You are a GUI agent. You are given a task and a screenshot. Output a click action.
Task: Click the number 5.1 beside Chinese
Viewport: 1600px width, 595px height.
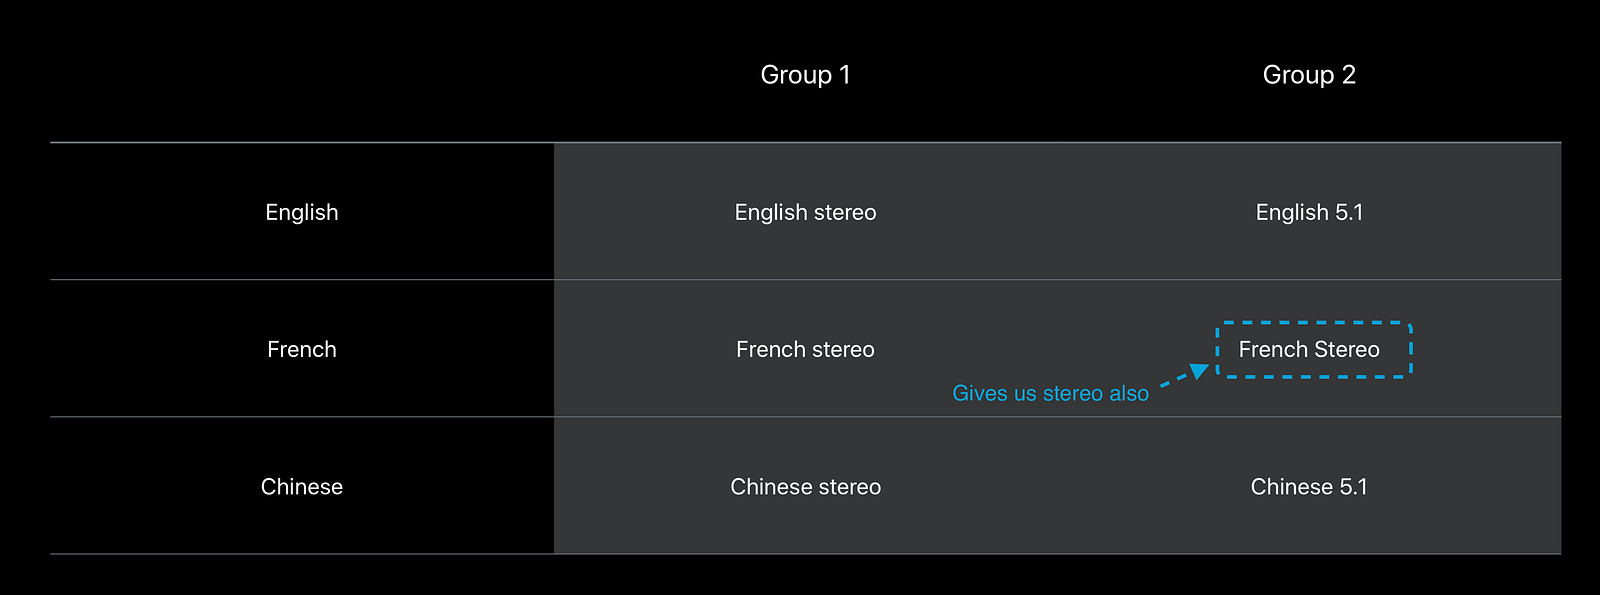[1353, 487]
